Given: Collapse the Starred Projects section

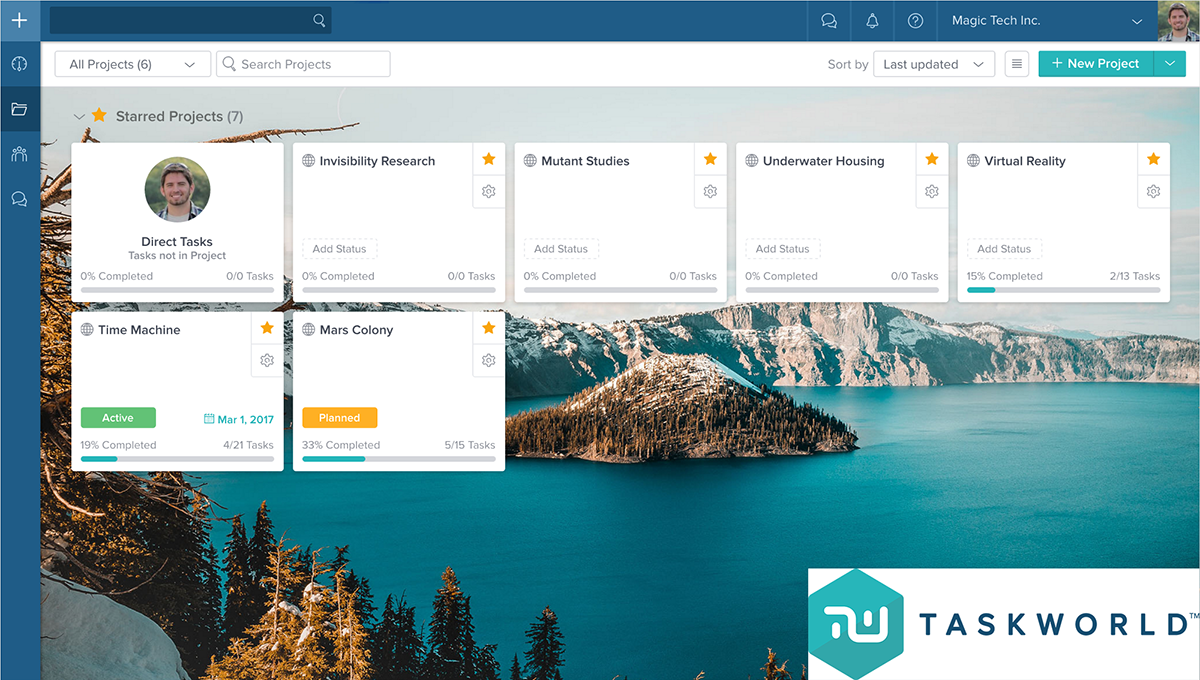Looking at the screenshot, I should pyautogui.click(x=79, y=117).
